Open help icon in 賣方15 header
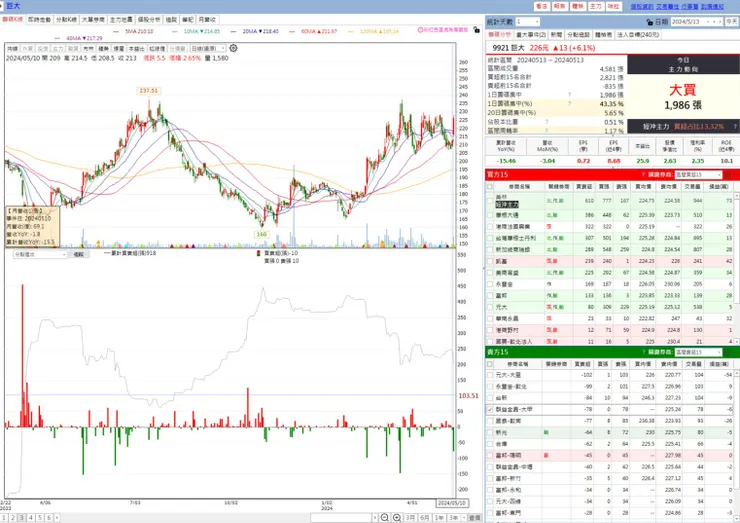 (643, 352)
